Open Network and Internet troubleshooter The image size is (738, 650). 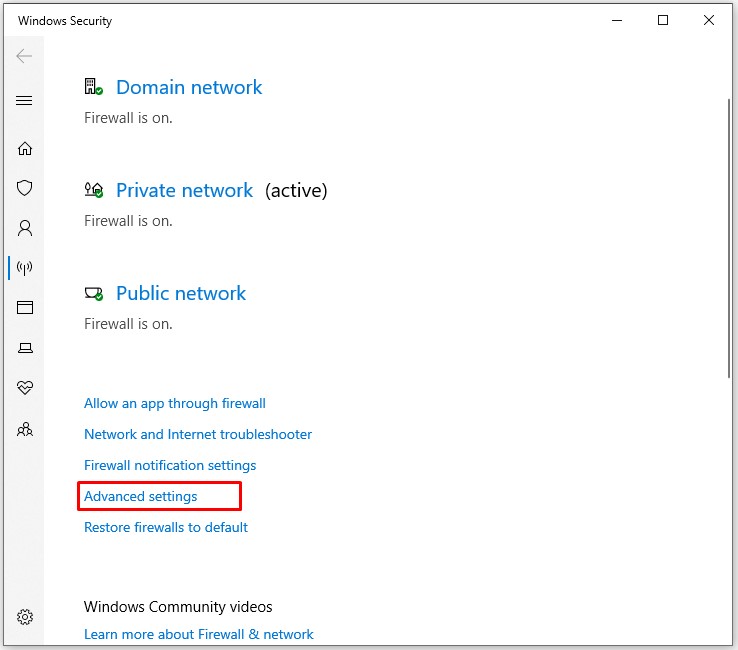click(x=198, y=435)
